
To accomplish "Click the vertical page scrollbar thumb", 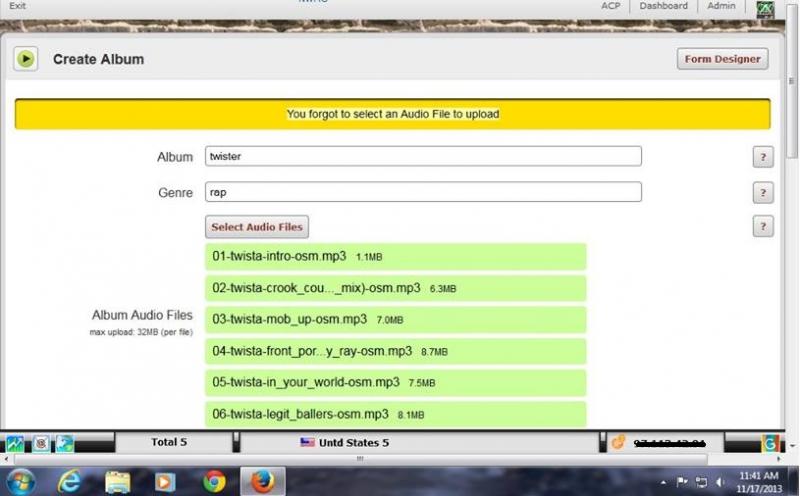I will 791,82.
